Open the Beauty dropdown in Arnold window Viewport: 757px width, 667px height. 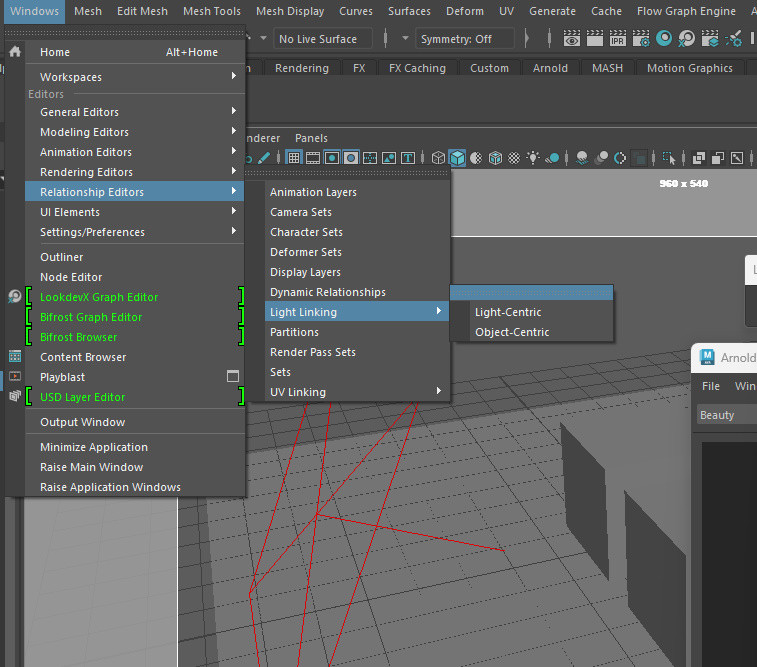[727, 415]
